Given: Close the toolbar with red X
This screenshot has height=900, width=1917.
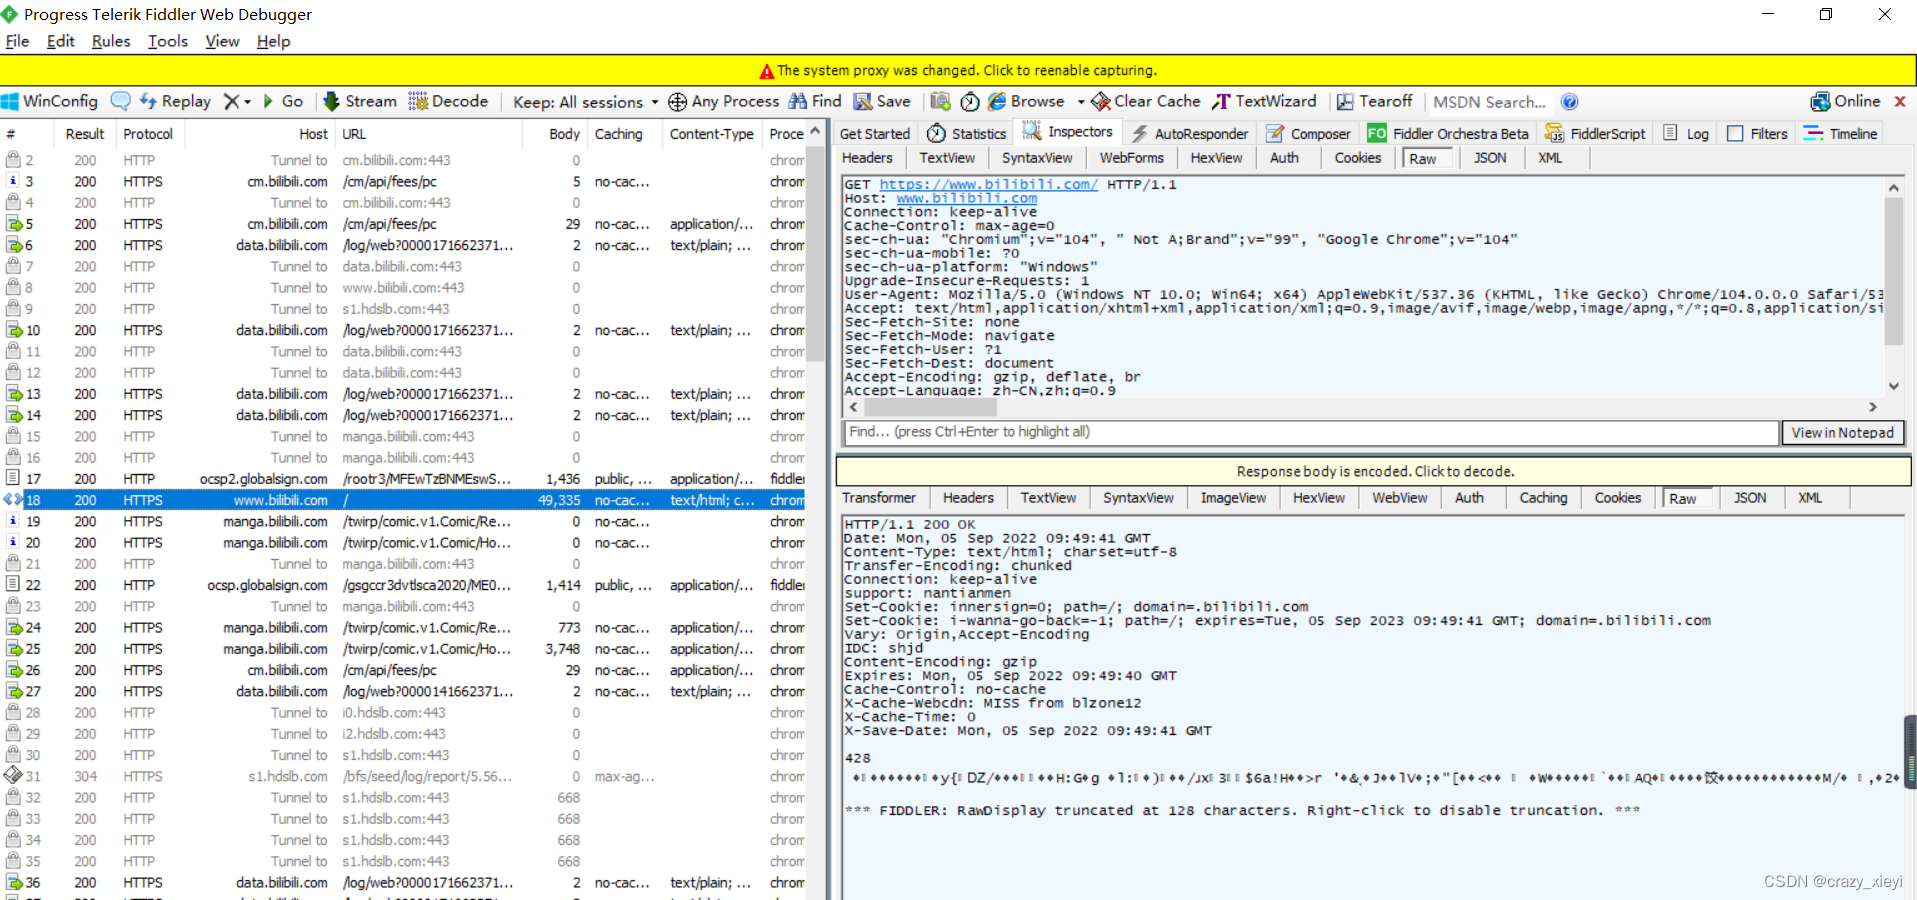Looking at the screenshot, I should (1900, 102).
